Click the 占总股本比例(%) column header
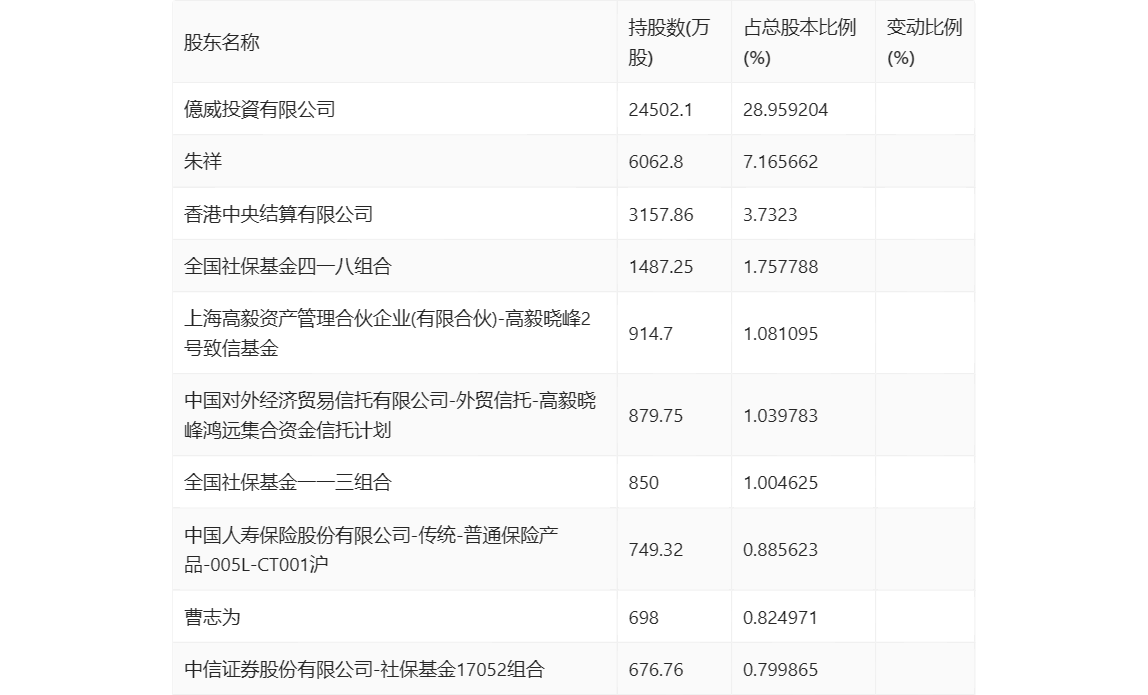Screen dimensions: 1148x695 click(x=800, y=42)
